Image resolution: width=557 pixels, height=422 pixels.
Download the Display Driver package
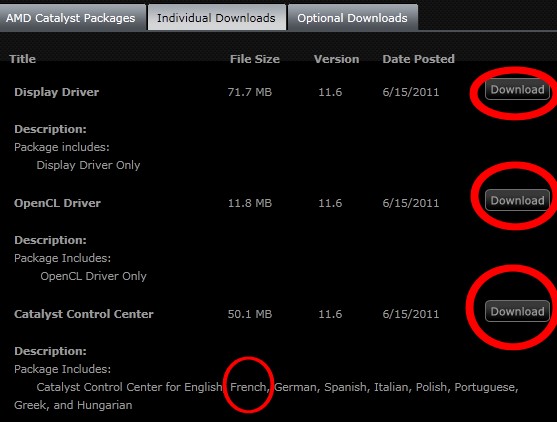pyautogui.click(x=517, y=90)
